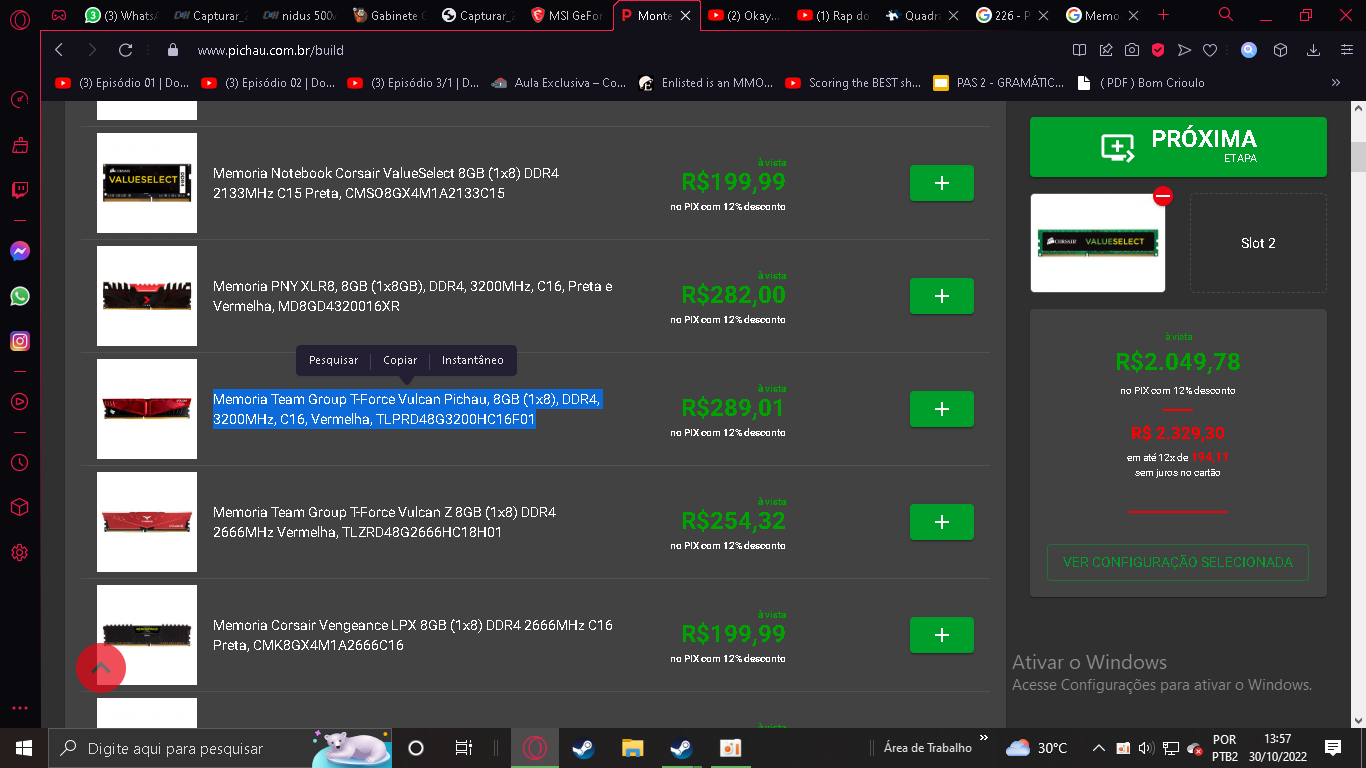Image resolution: width=1366 pixels, height=768 pixels.
Task: Open Steam from the taskbar
Action: tap(583, 748)
